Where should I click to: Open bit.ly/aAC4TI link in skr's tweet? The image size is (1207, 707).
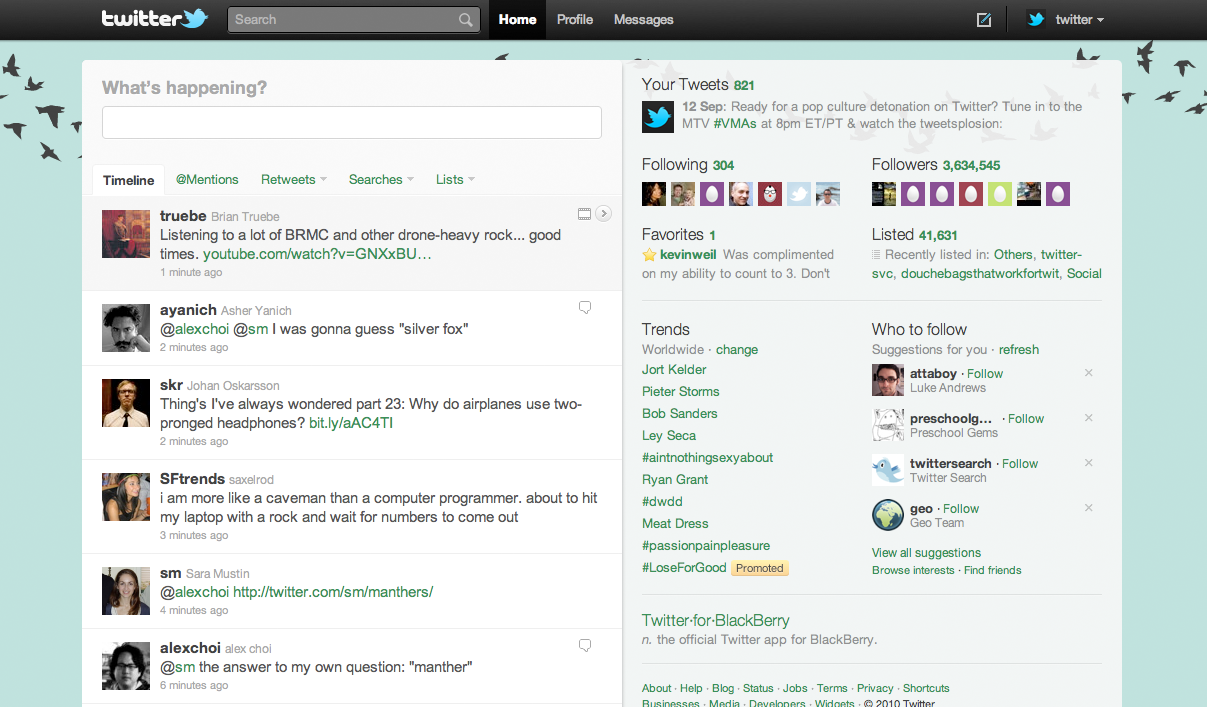point(351,423)
